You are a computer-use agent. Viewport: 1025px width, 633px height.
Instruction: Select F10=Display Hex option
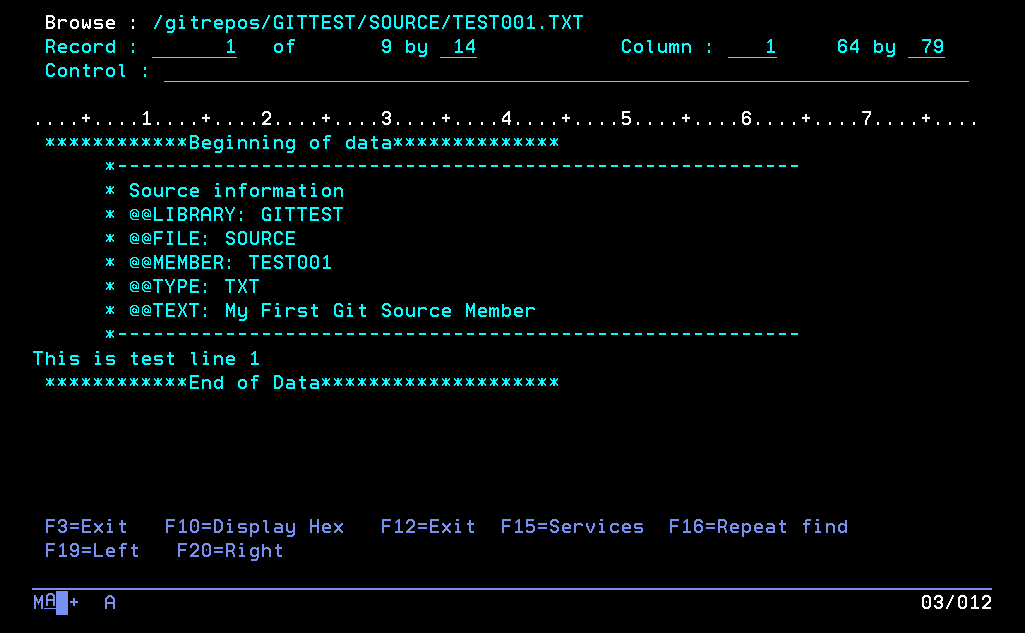(254, 527)
